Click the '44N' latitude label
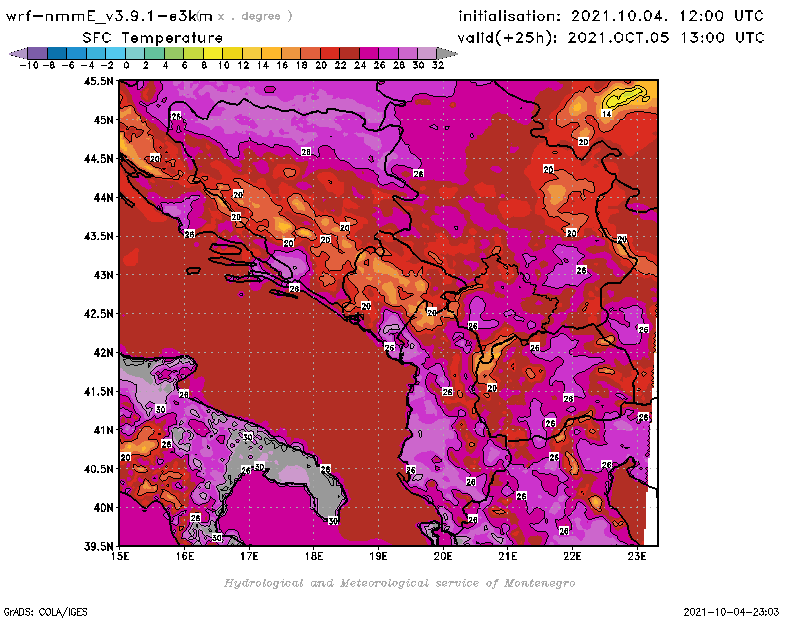Image resolution: width=800 pixels, height=618 pixels. click(104, 197)
